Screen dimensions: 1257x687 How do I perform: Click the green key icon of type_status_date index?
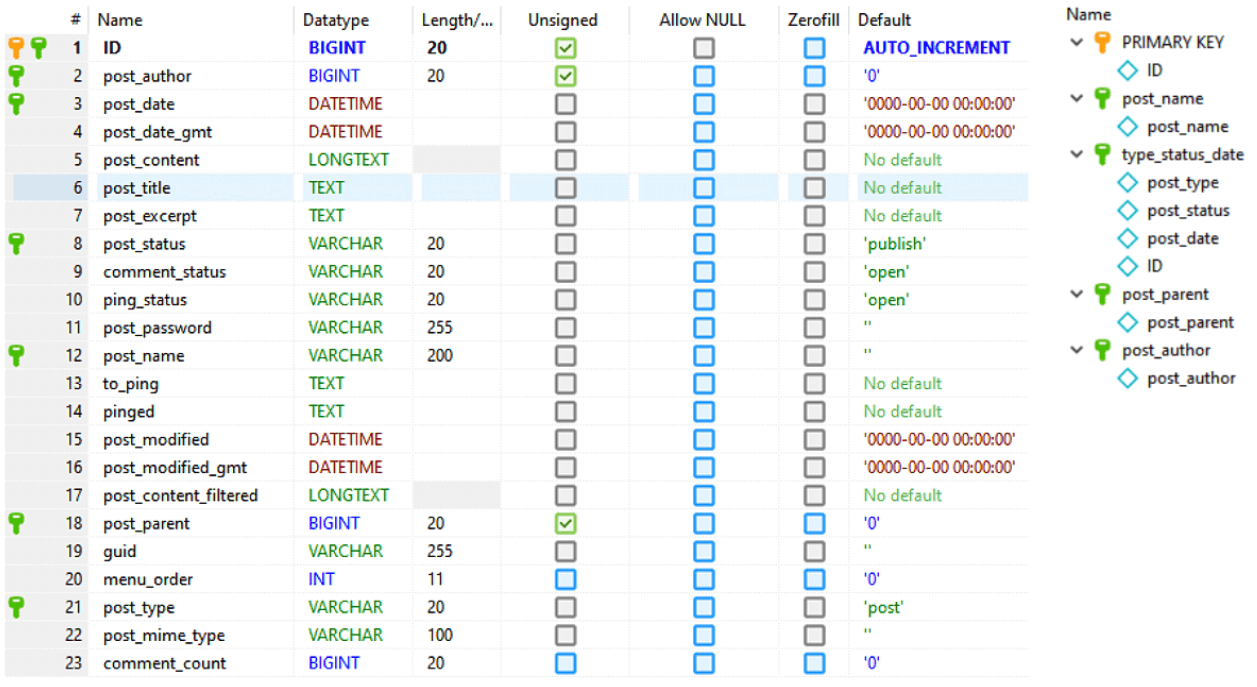coord(1102,154)
